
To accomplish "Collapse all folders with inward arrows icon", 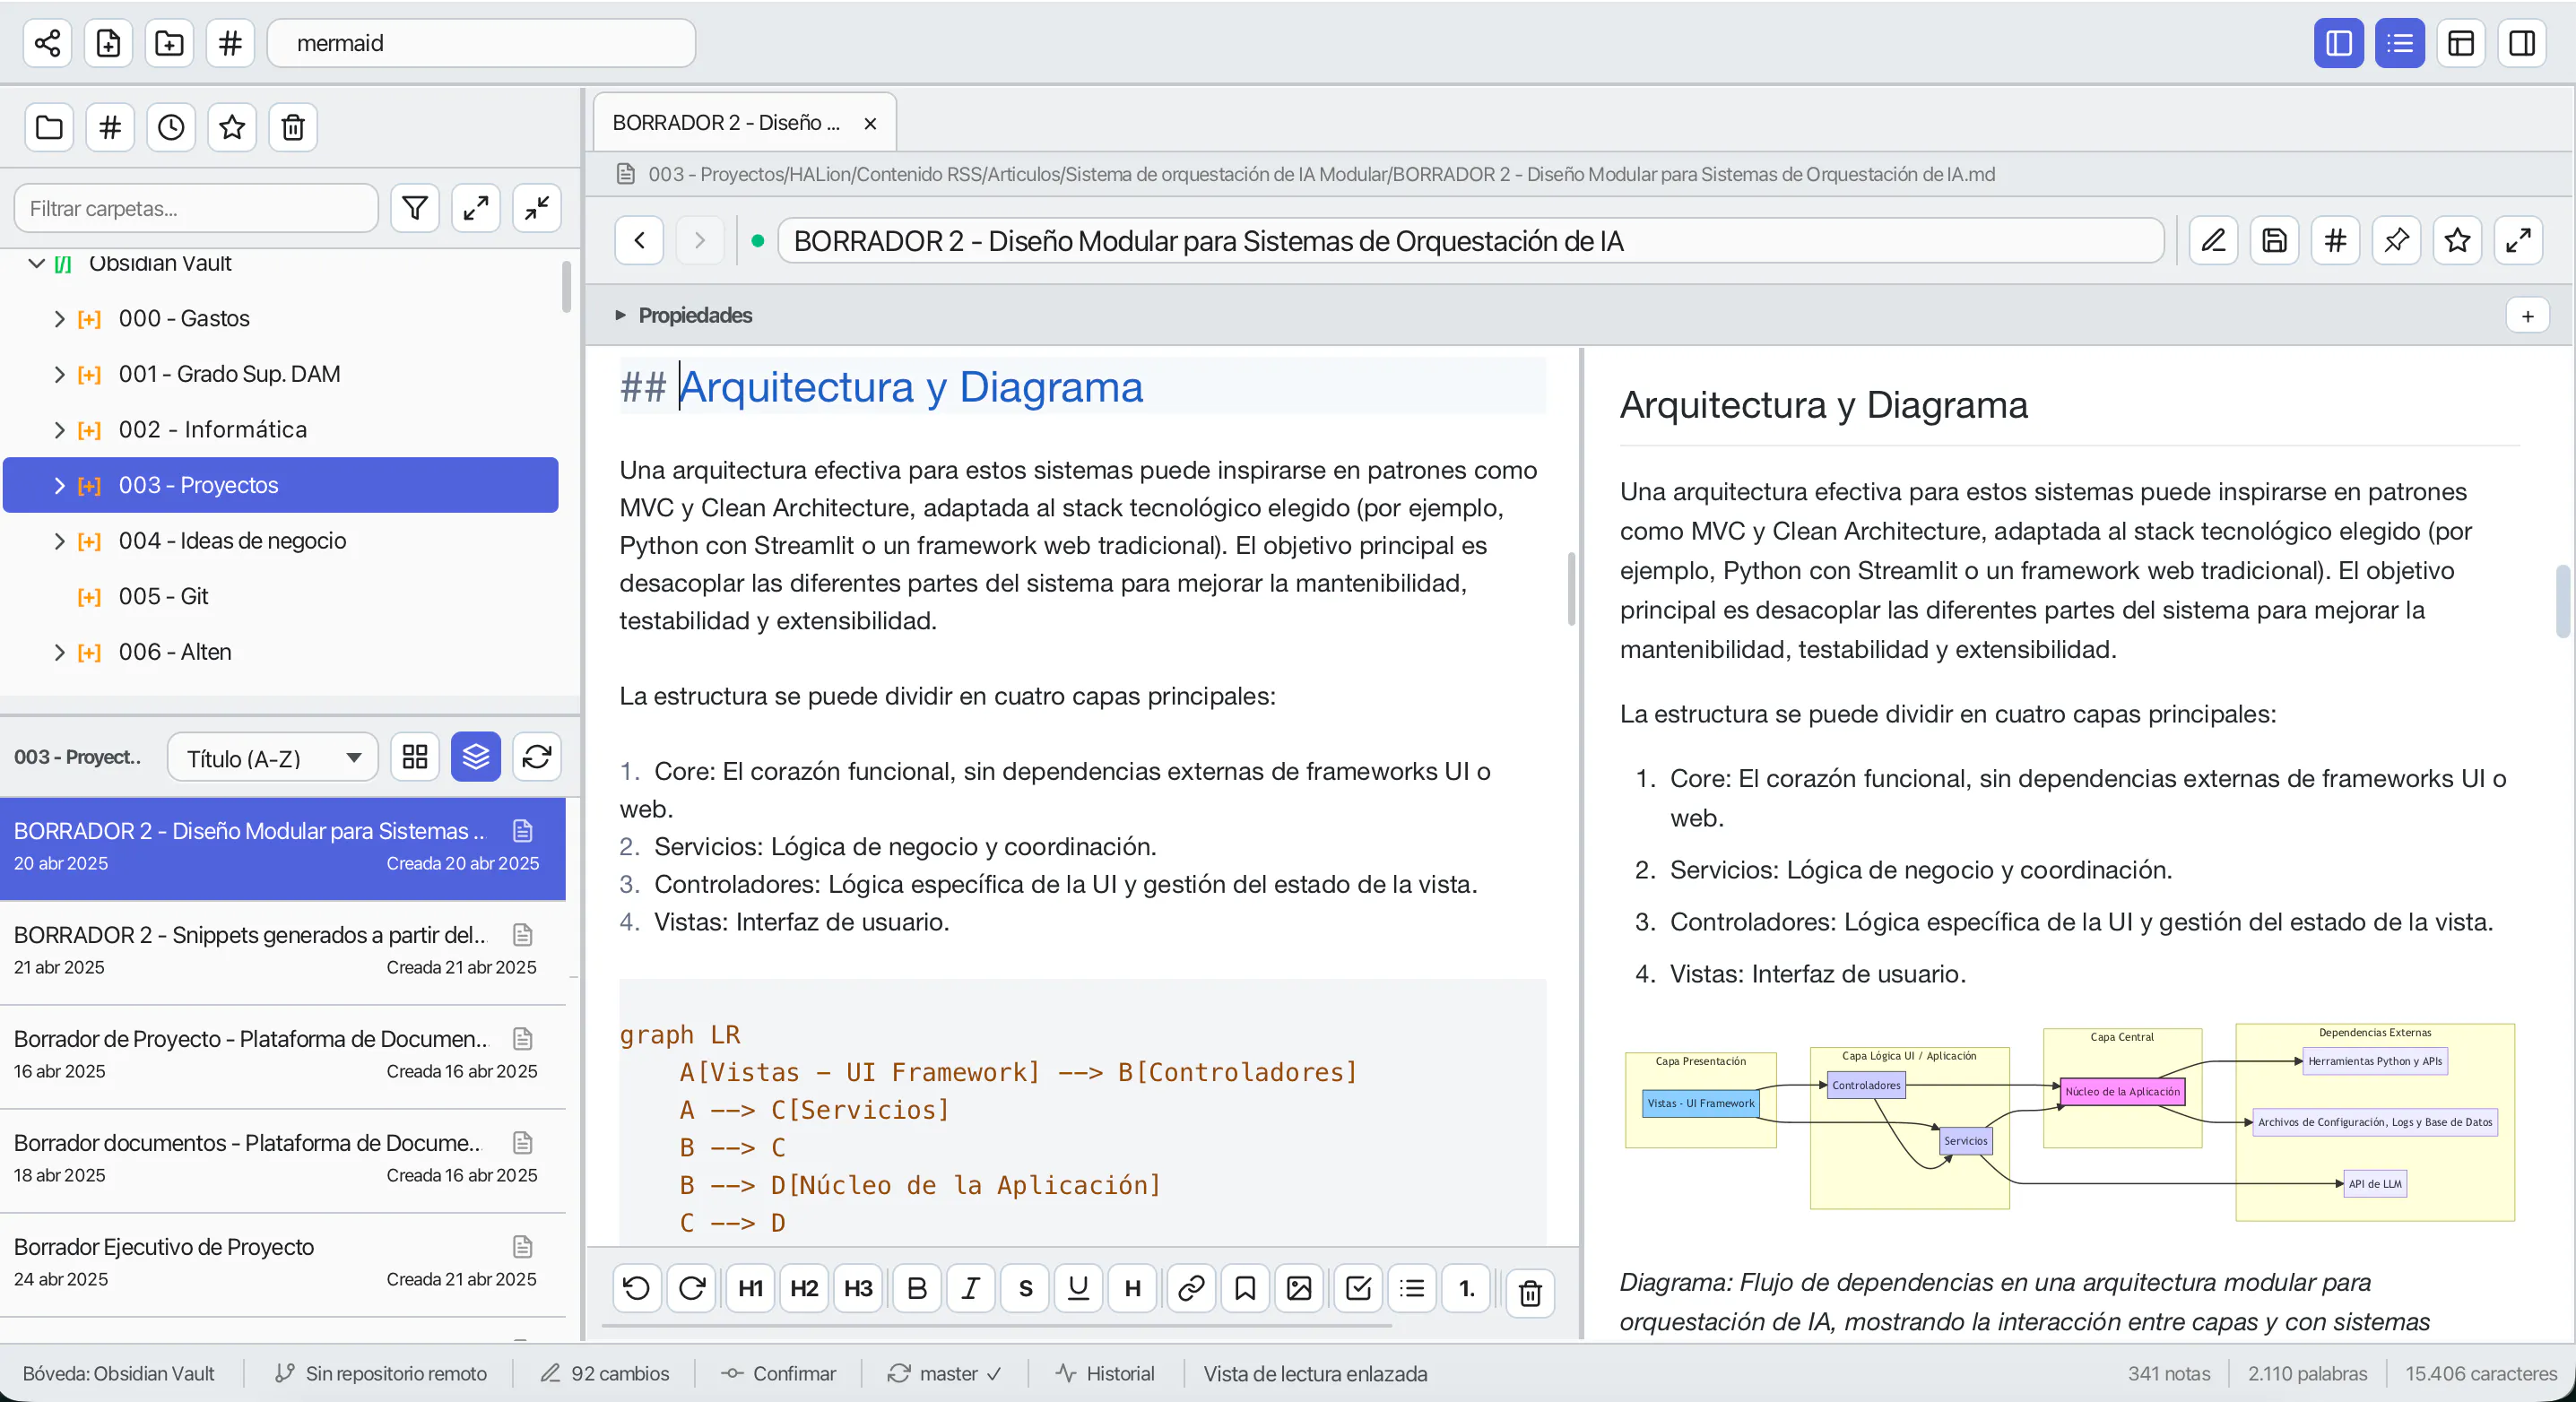I will (x=537, y=208).
